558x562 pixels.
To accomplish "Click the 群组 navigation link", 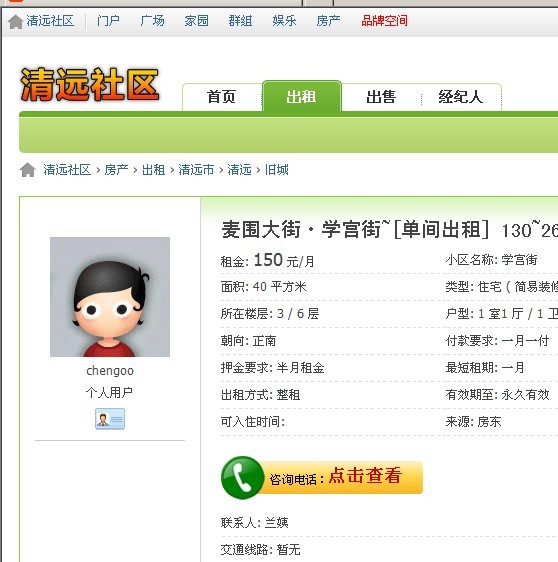I will tap(240, 21).
